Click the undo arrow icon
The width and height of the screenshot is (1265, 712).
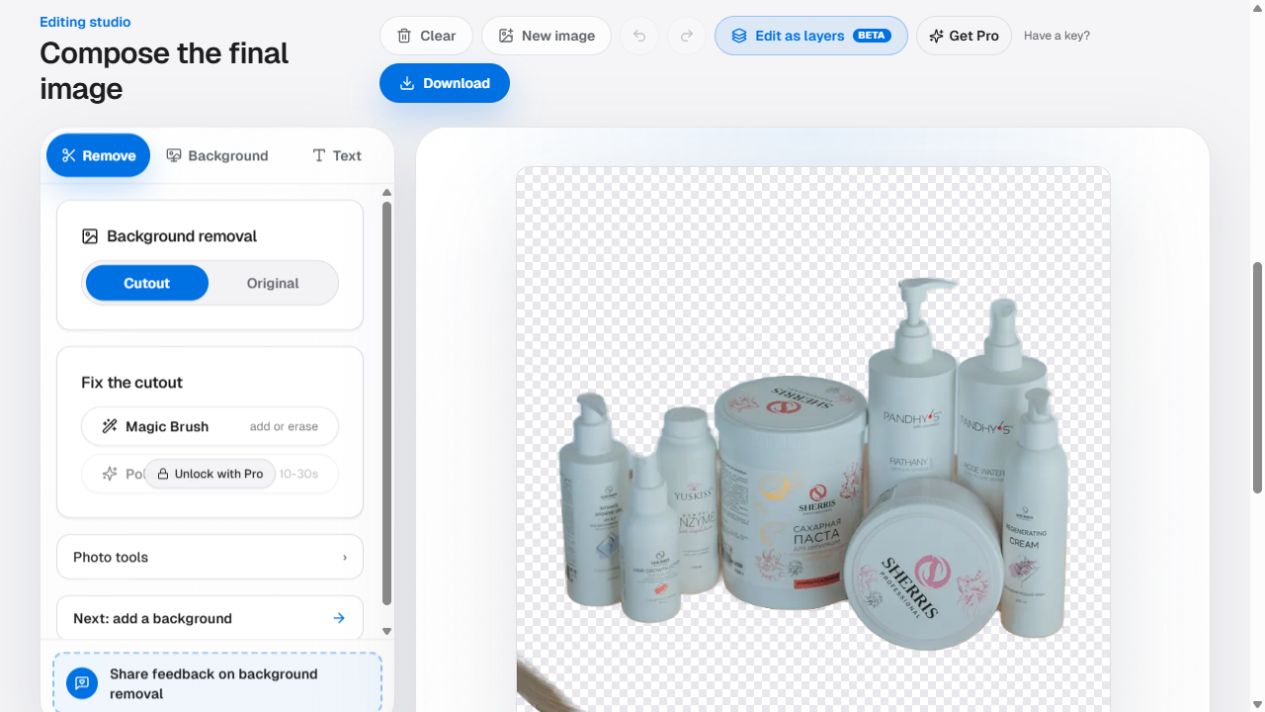click(639, 36)
